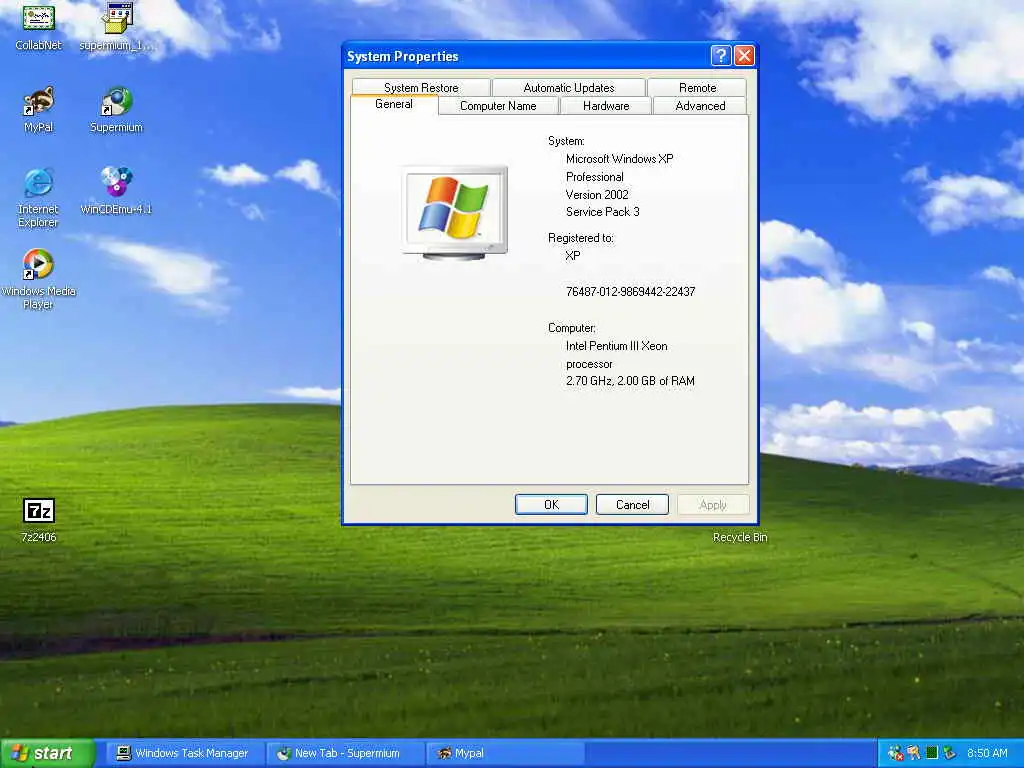Click the 'Service Pack 3' text
This screenshot has height=768, width=1024.
coord(602,212)
